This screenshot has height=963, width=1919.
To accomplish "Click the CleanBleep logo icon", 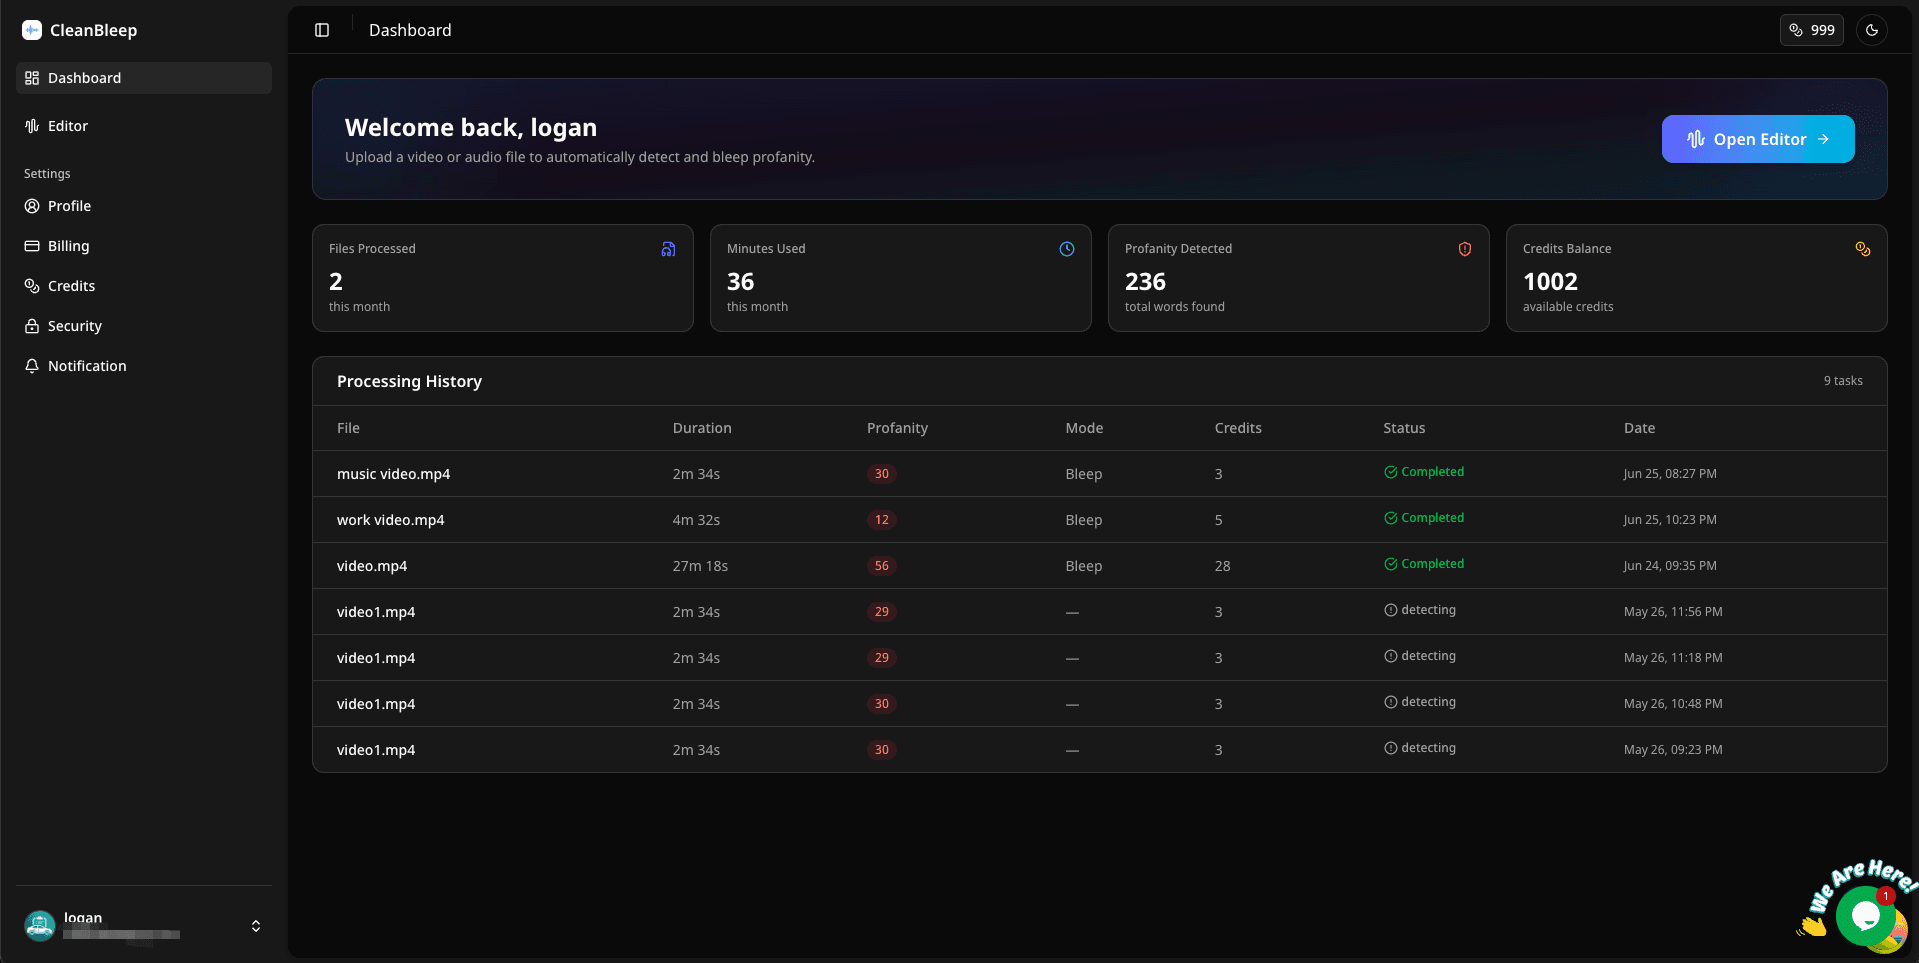I will pos(32,30).
